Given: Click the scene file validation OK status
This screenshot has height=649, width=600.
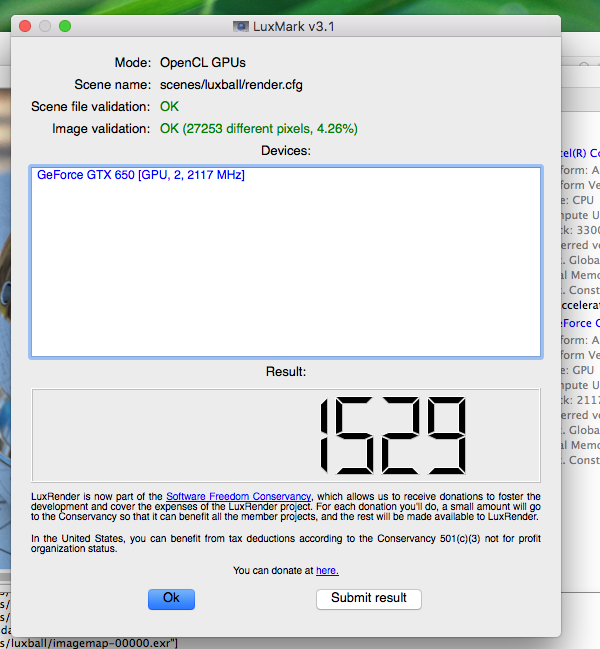Looking at the screenshot, I should click(169, 106).
